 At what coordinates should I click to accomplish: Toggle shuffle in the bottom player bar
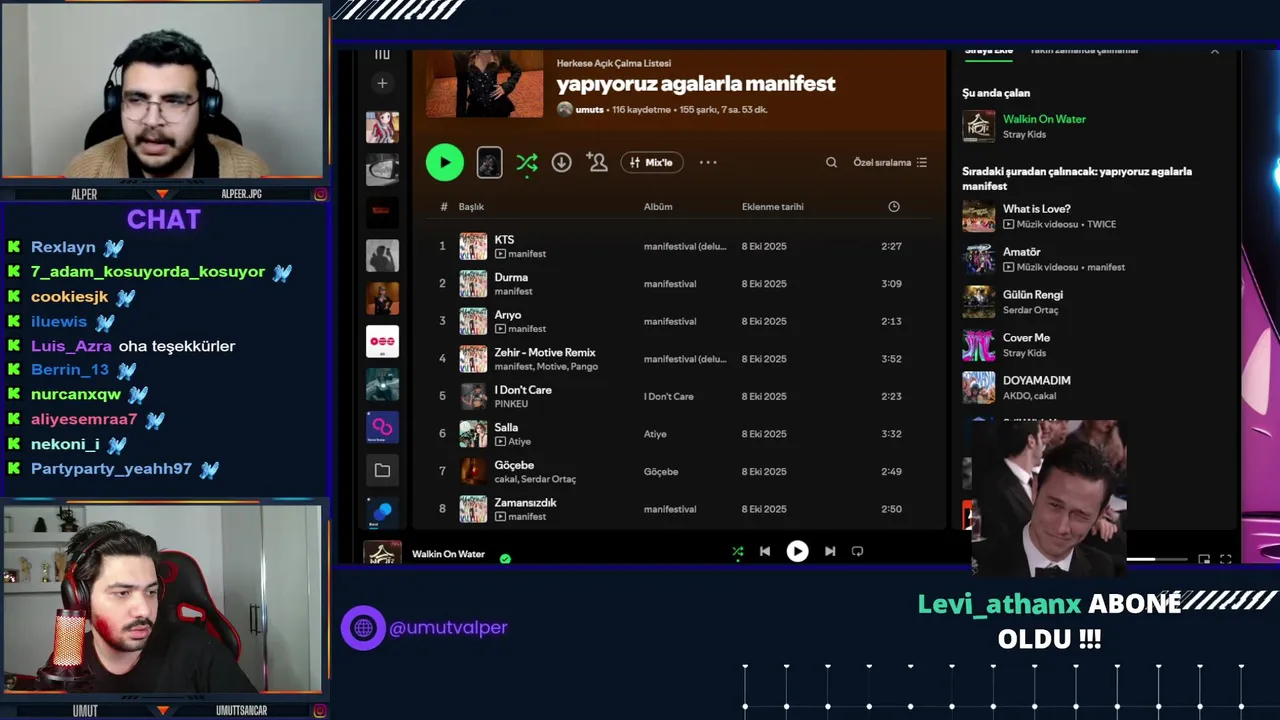click(x=738, y=551)
